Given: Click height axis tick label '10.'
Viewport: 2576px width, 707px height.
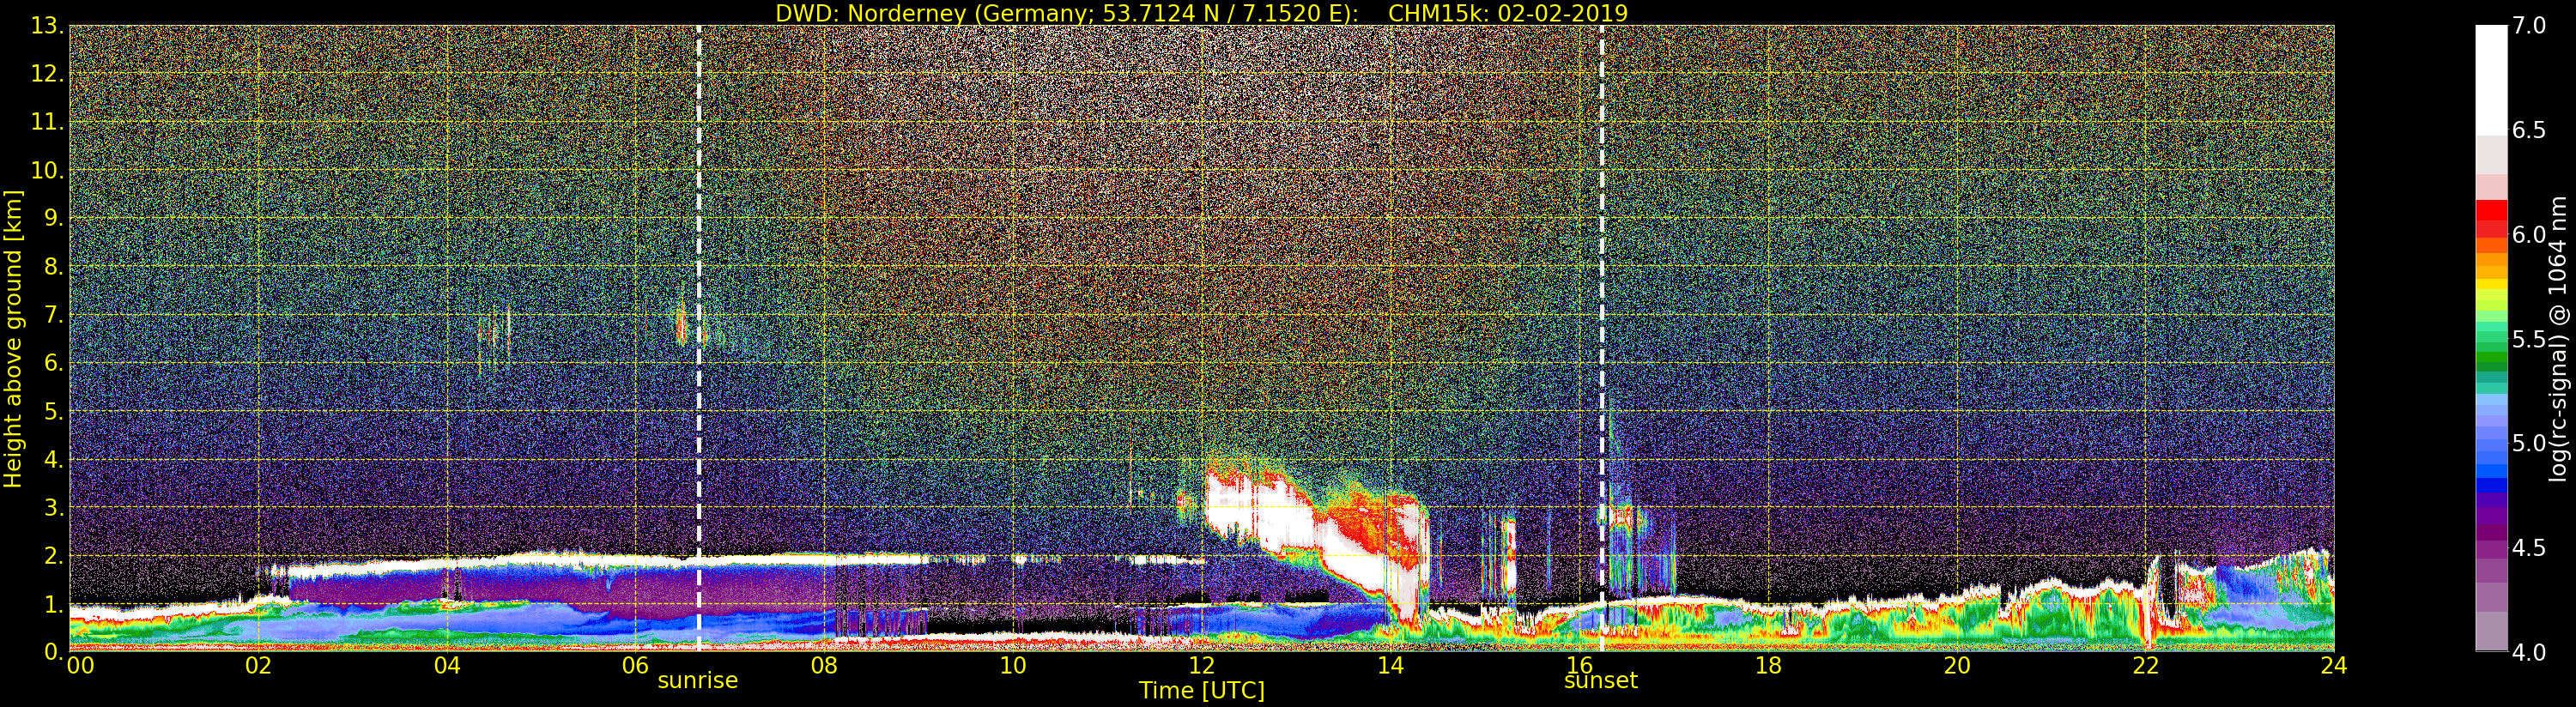Looking at the screenshot, I should 48,171.
